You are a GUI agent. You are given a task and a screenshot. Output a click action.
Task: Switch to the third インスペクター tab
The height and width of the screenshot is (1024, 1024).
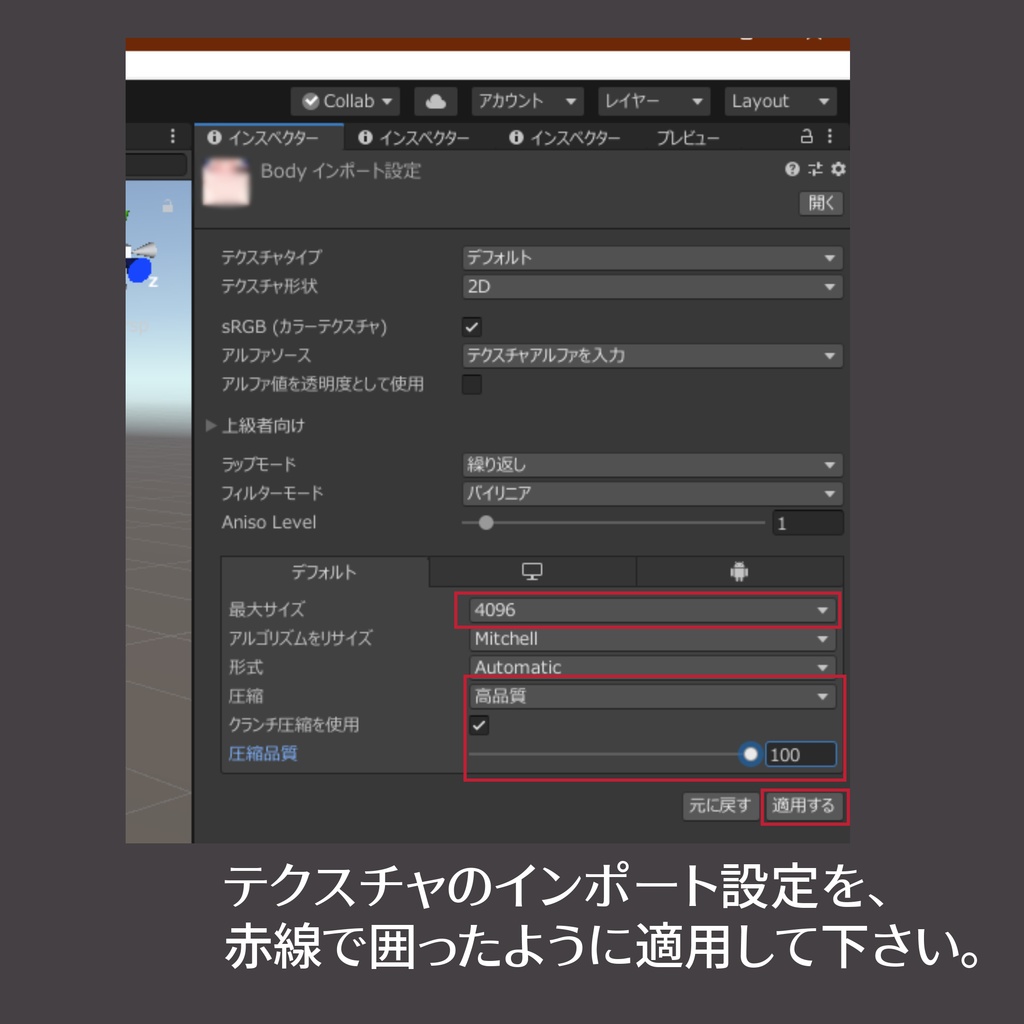[x=565, y=138]
